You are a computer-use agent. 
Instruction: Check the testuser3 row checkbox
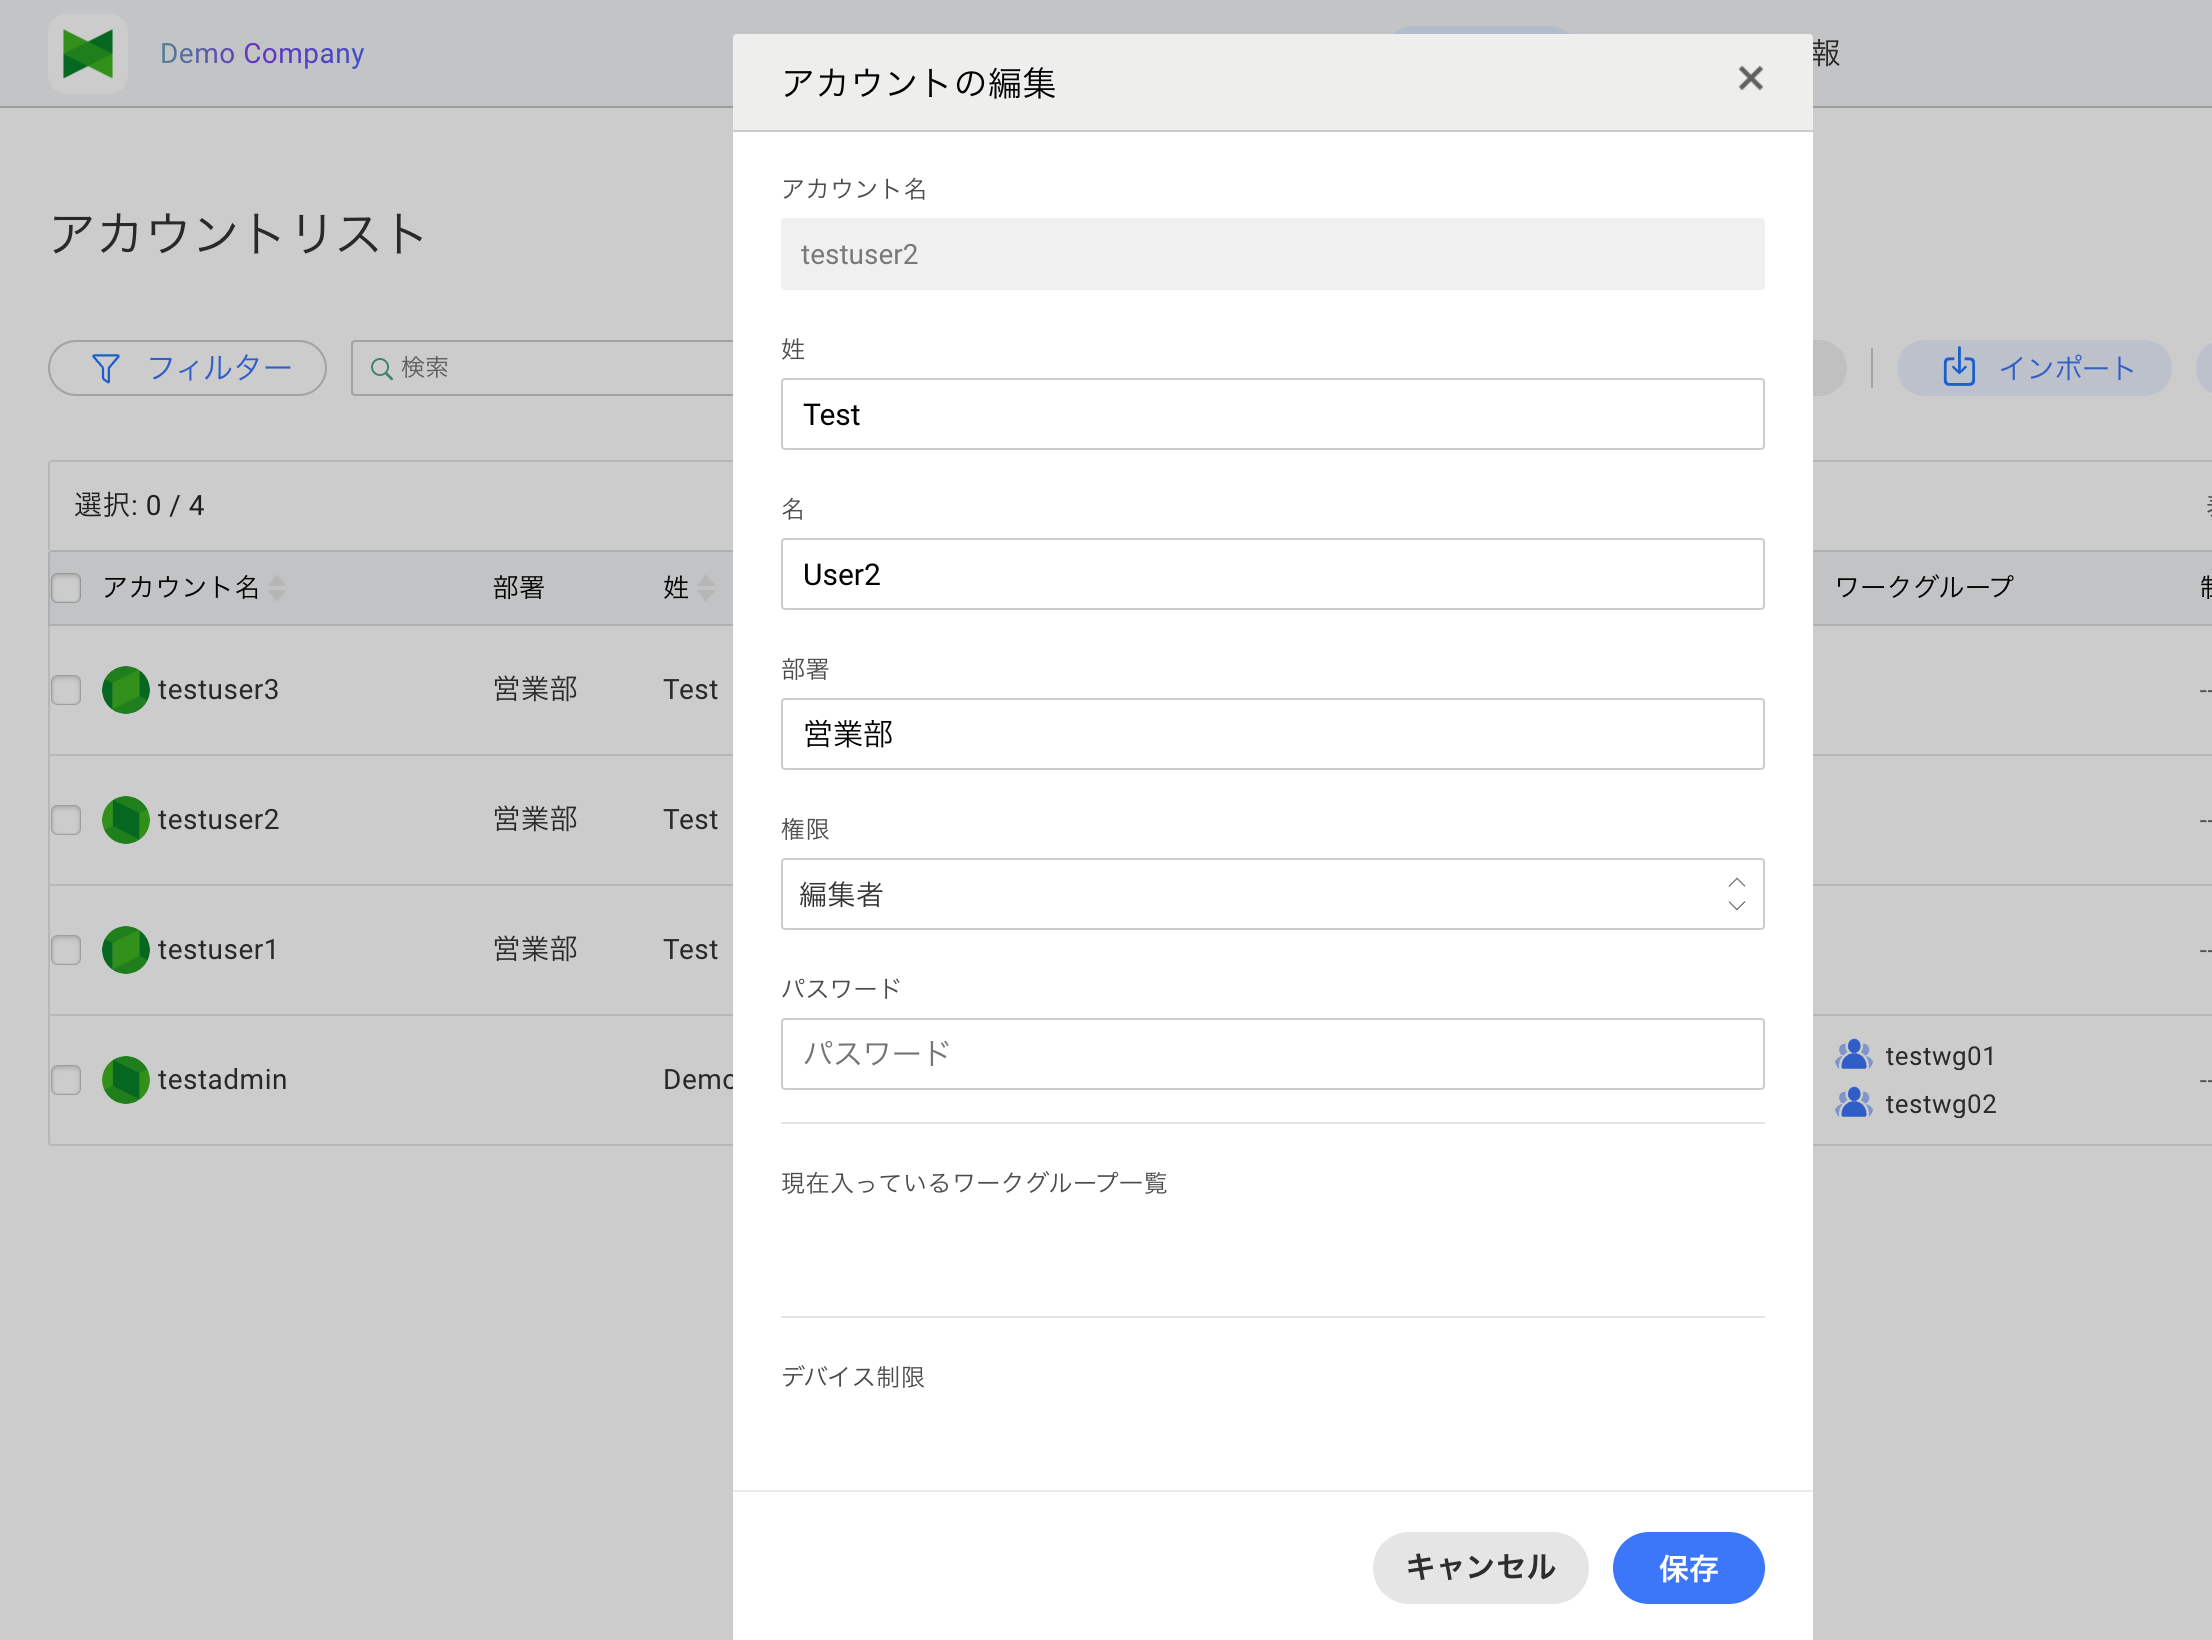pyautogui.click(x=66, y=690)
